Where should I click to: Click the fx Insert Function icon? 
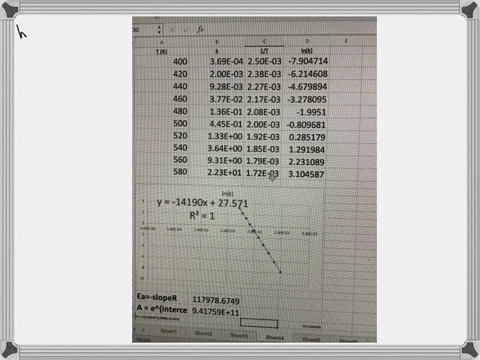pos(200,29)
